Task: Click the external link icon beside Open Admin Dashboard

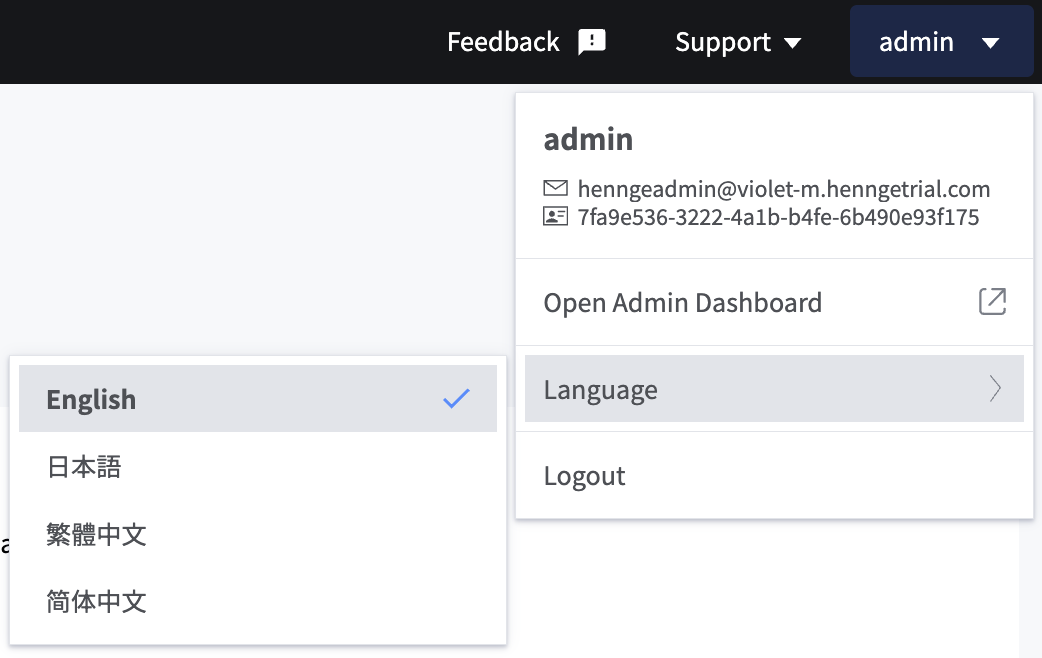Action: point(992,302)
